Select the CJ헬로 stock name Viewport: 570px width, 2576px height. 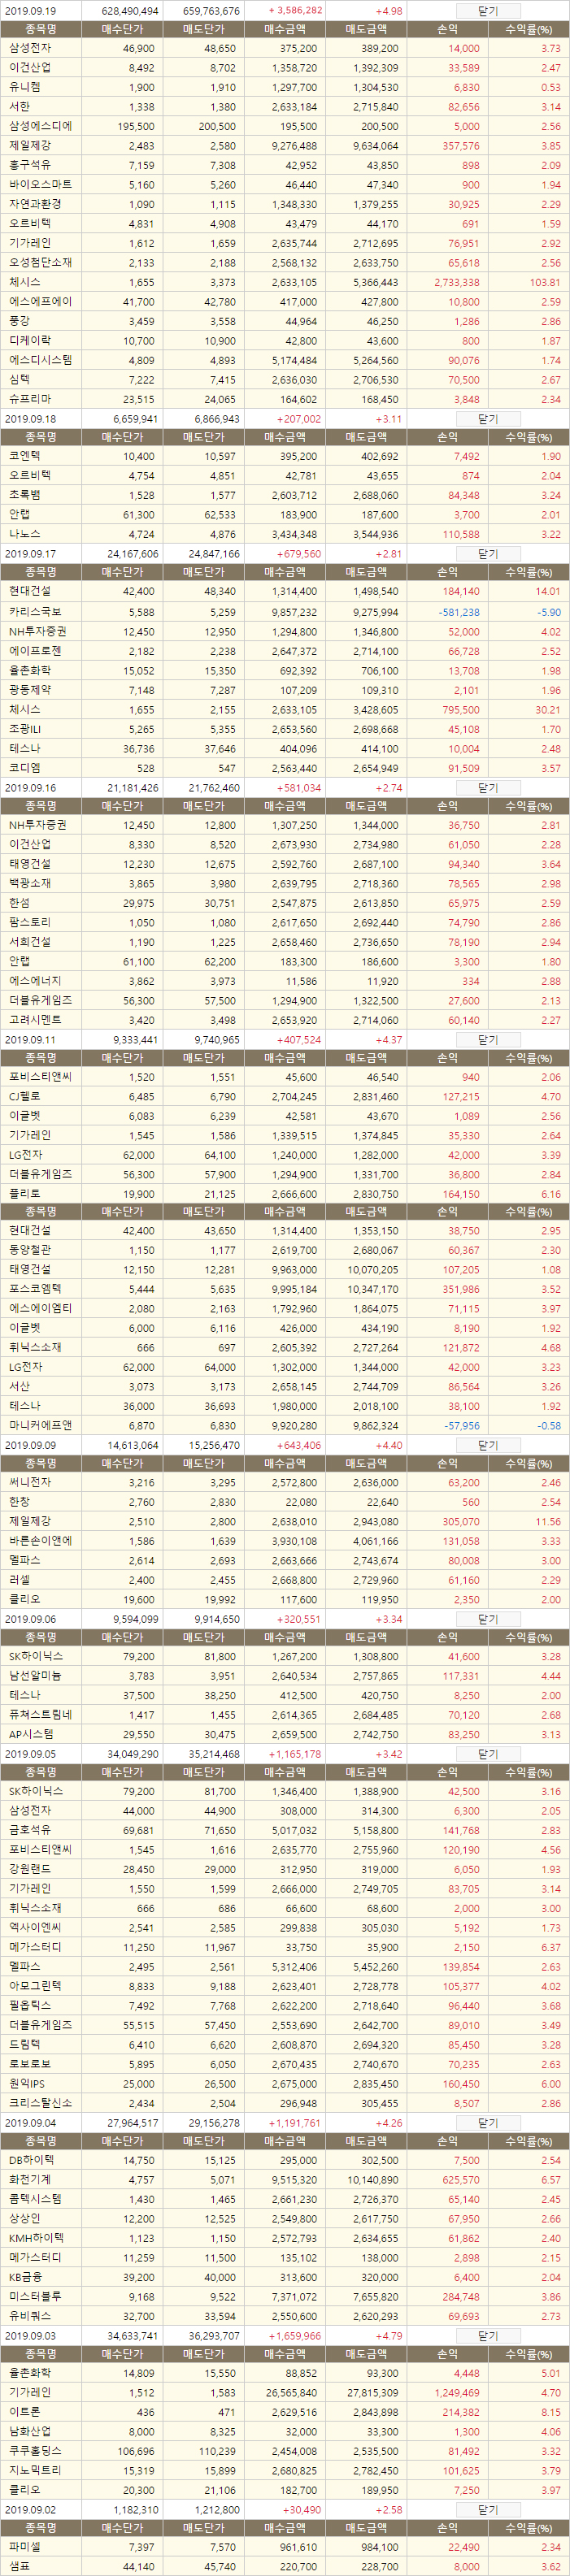tap(25, 1097)
